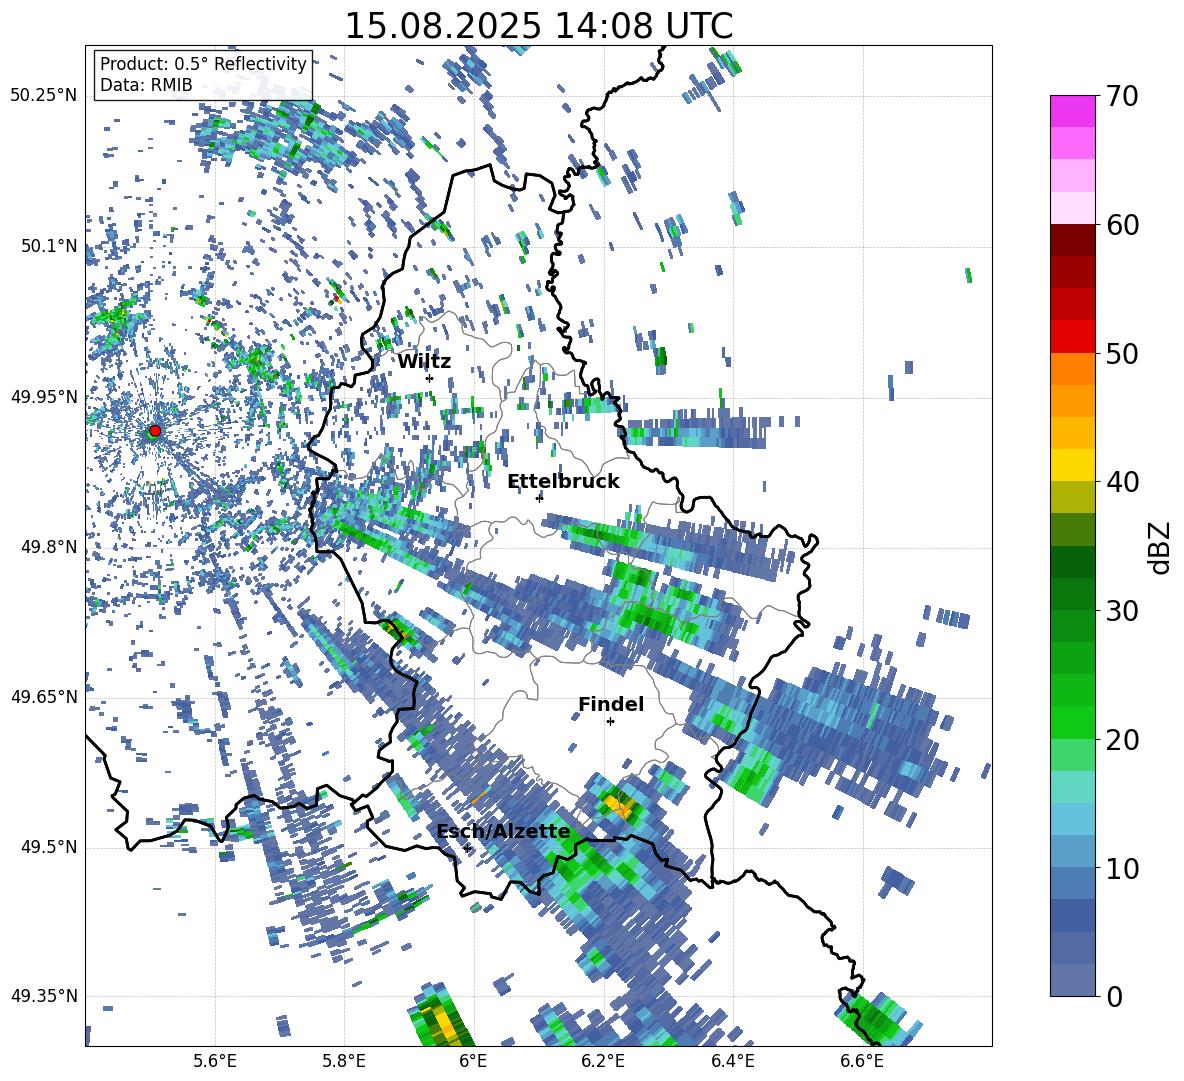Click the red radar site marker
The width and height of the screenshot is (1184, 1081).
point(155,430)
